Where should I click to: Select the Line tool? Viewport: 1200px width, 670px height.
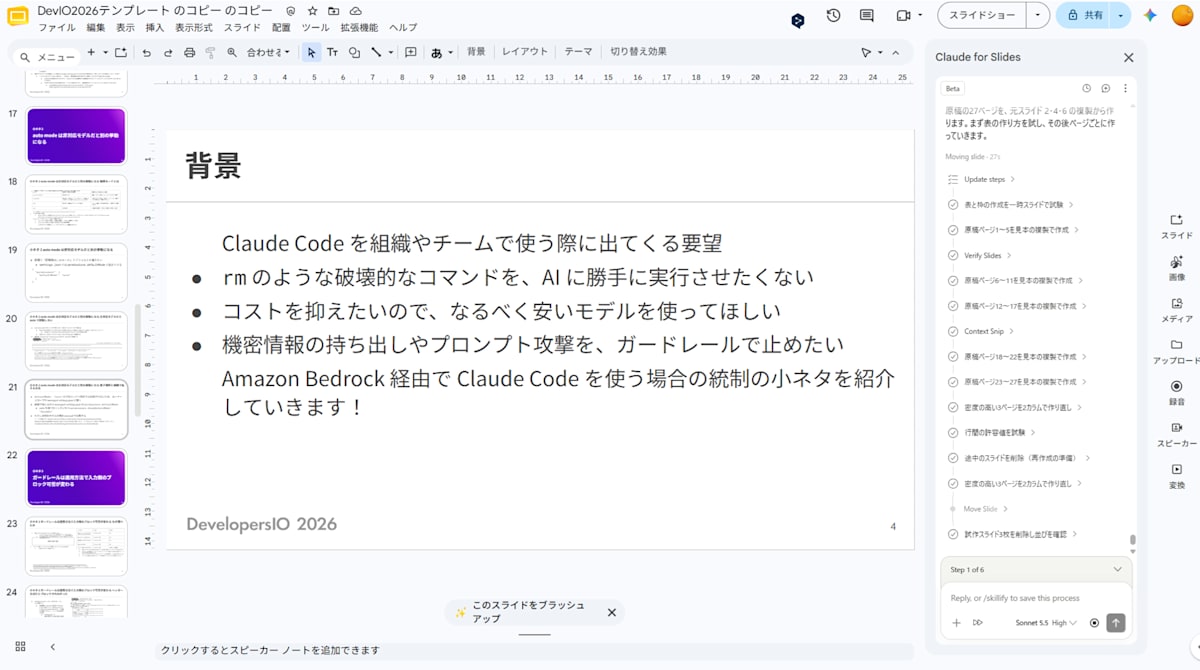[376, 52]
